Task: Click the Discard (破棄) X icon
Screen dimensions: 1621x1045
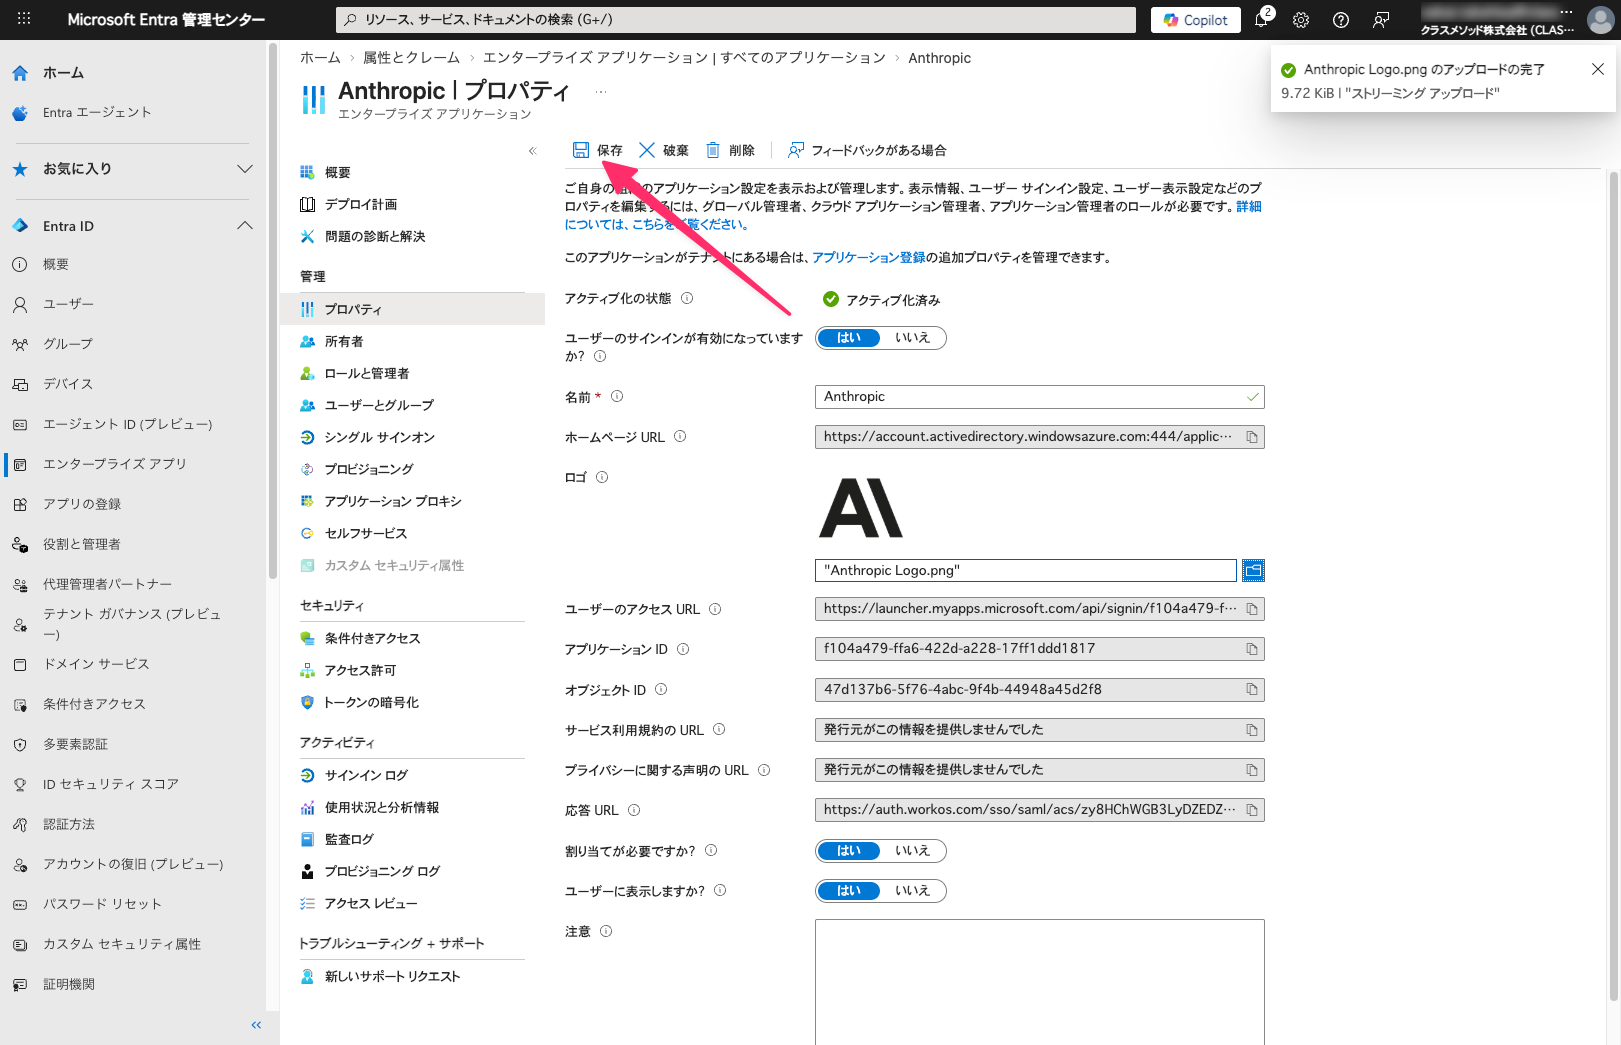Action: click(647, 150)
